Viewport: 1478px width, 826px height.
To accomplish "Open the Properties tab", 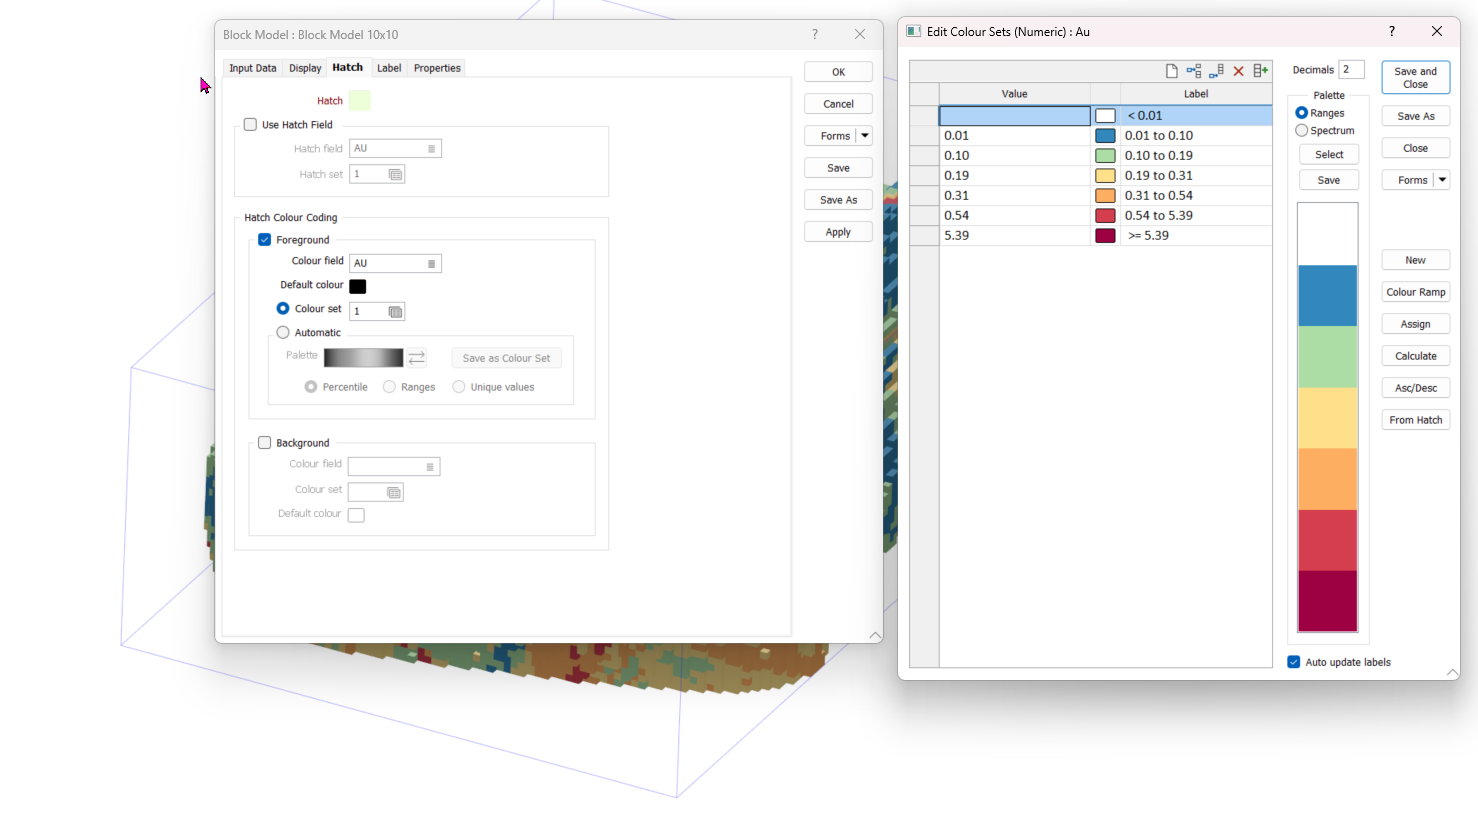I will (x=437, y=68).
